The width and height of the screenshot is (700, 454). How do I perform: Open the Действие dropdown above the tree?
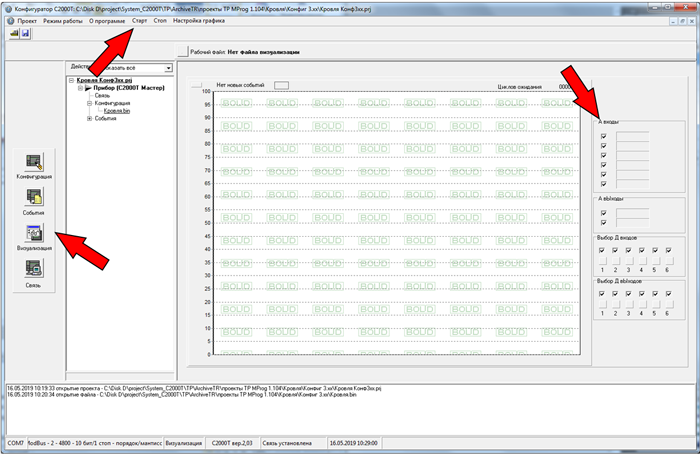169,68
